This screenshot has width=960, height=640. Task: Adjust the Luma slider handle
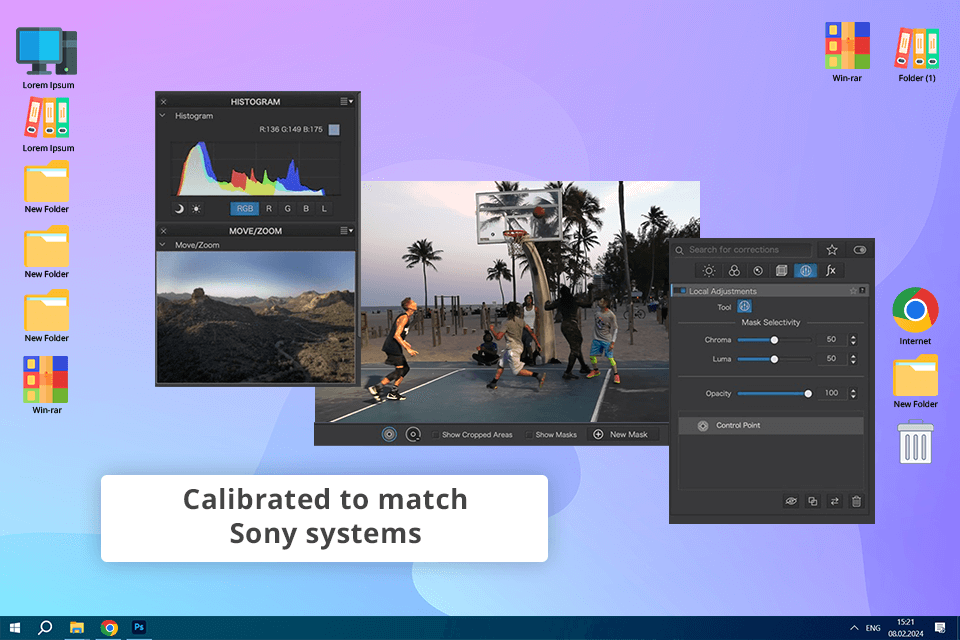(x=774, y=360)
